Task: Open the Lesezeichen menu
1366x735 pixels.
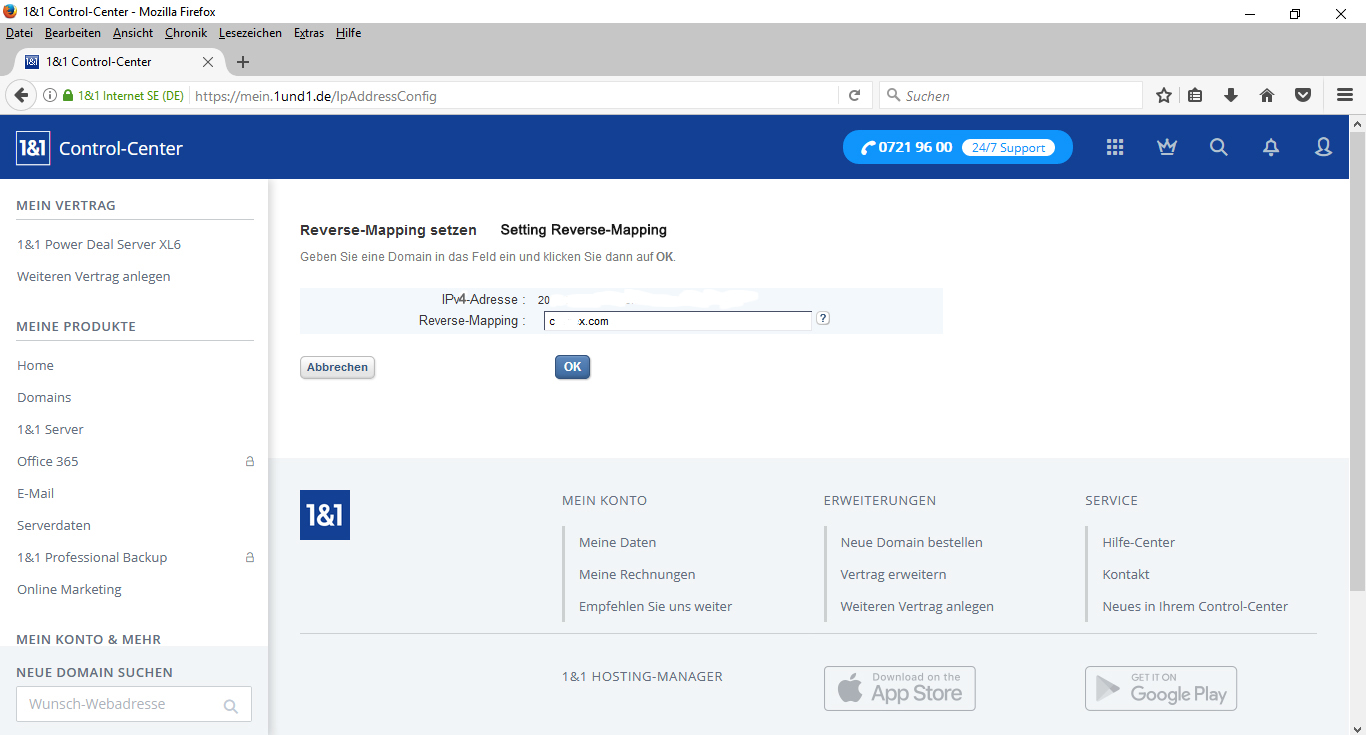Action: pos(250,33)
